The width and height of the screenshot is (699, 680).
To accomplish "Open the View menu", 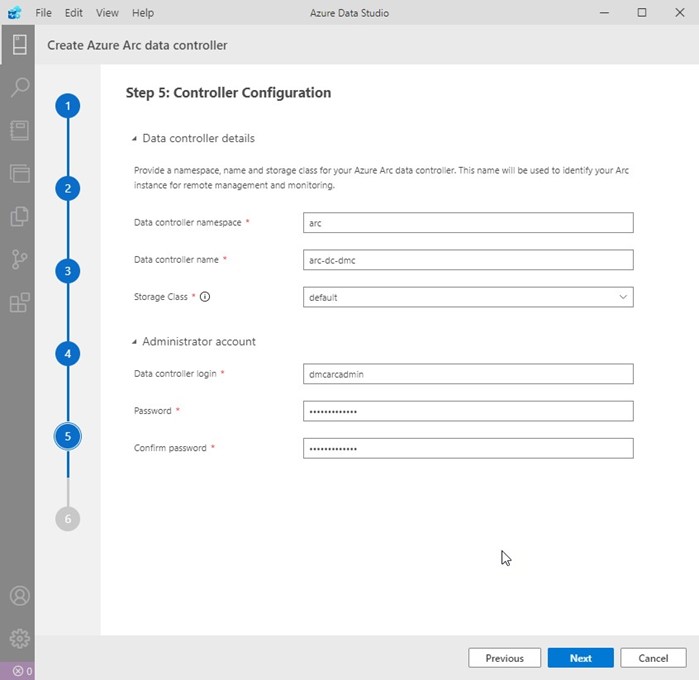I will tap(107, 13).
